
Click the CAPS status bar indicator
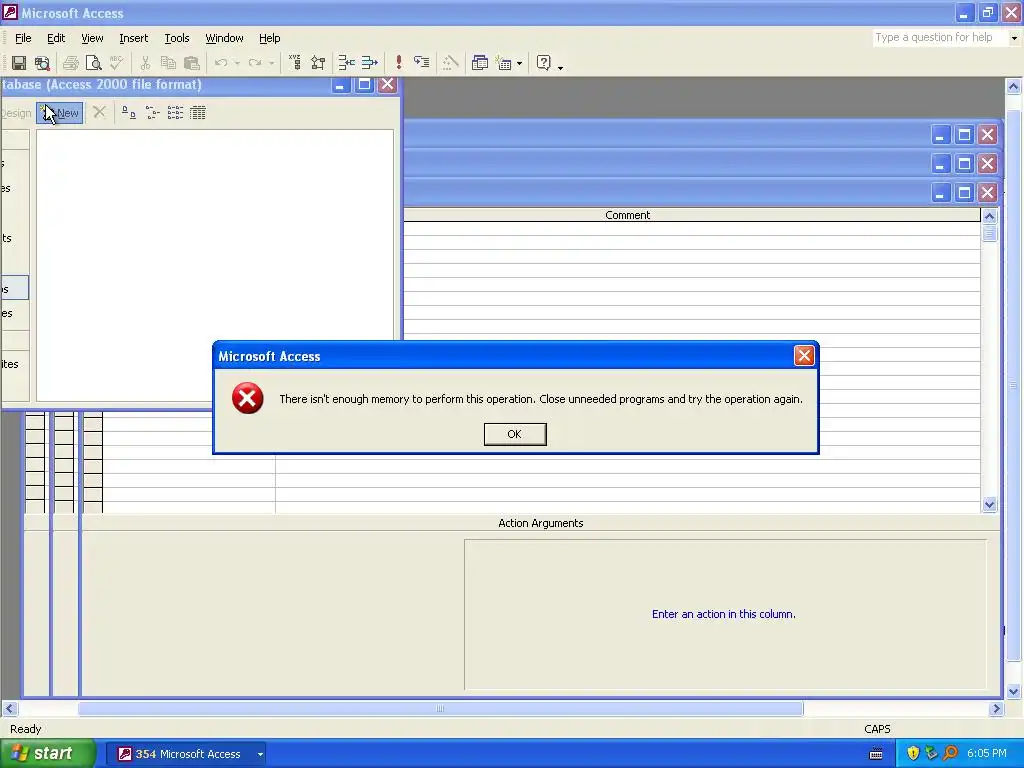tap(877, 729)
